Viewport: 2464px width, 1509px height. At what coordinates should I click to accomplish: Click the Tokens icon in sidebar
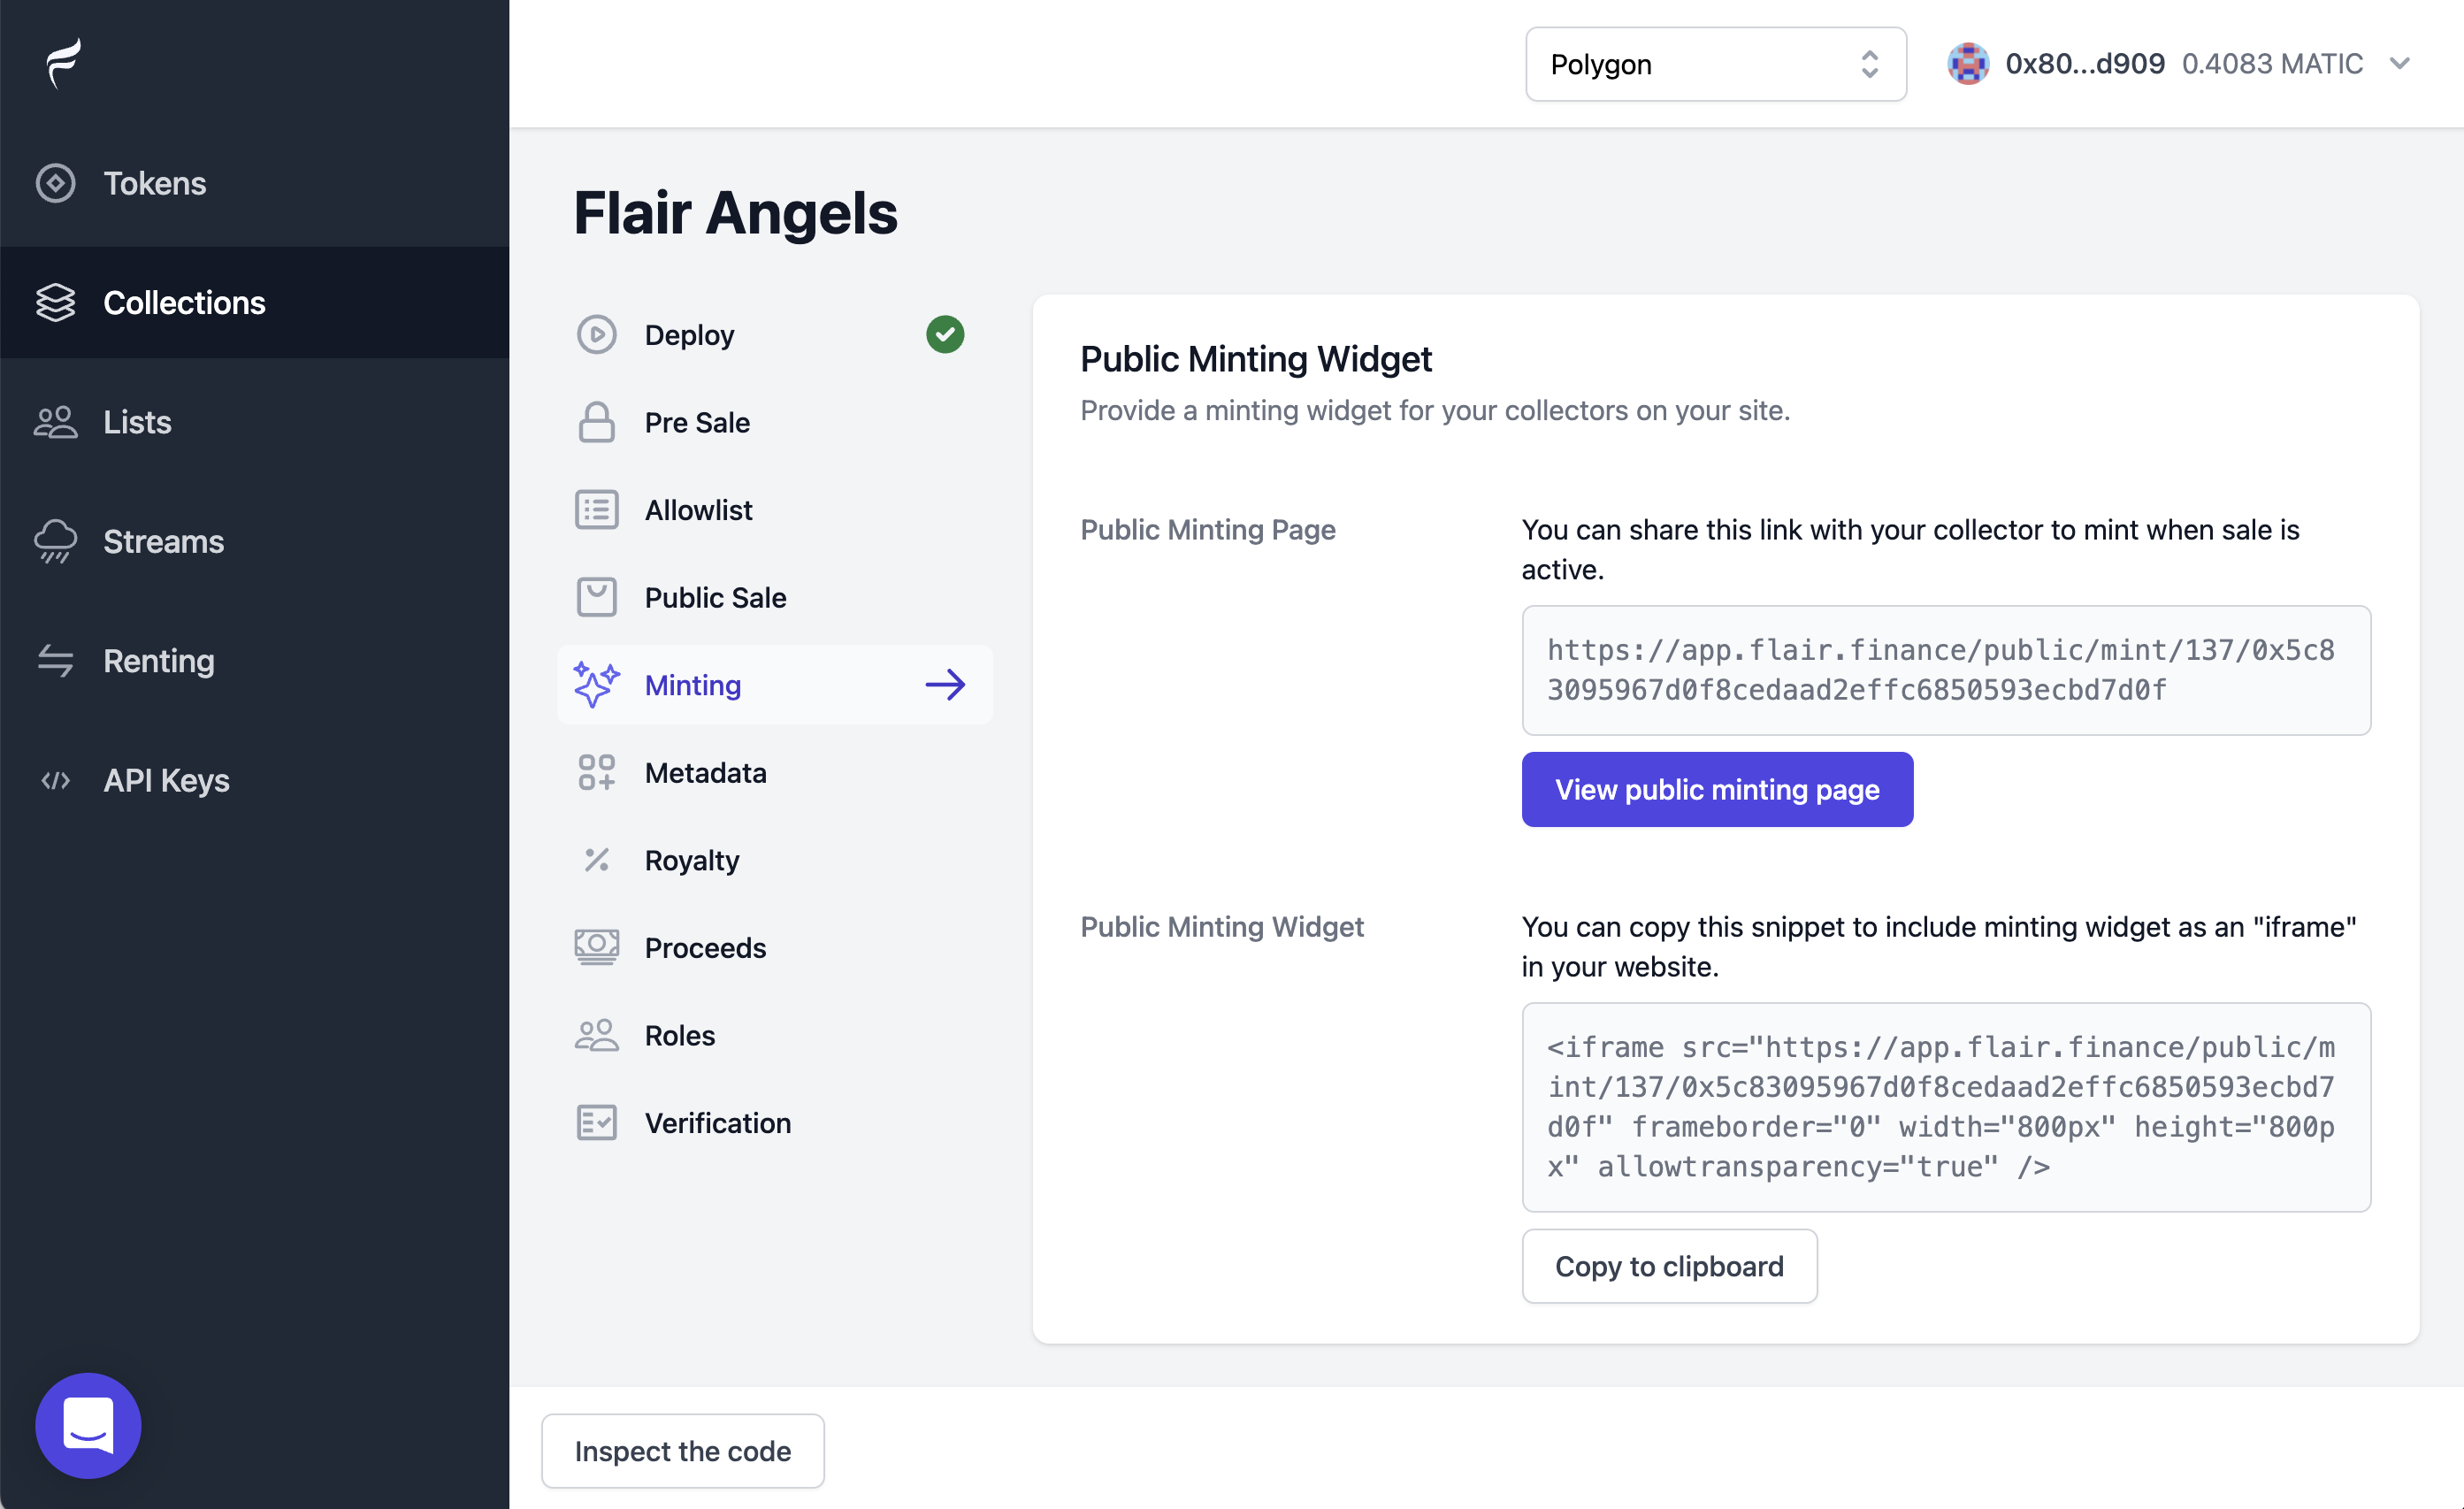[56, 183]
